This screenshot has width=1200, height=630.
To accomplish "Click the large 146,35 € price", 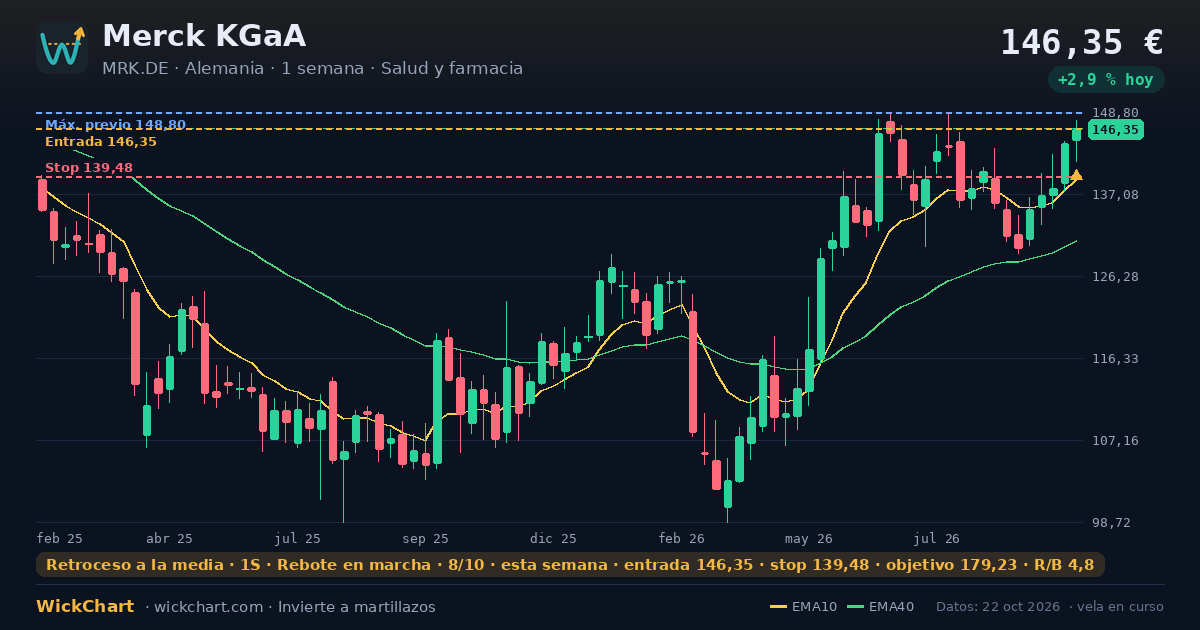I will 1082,42.
